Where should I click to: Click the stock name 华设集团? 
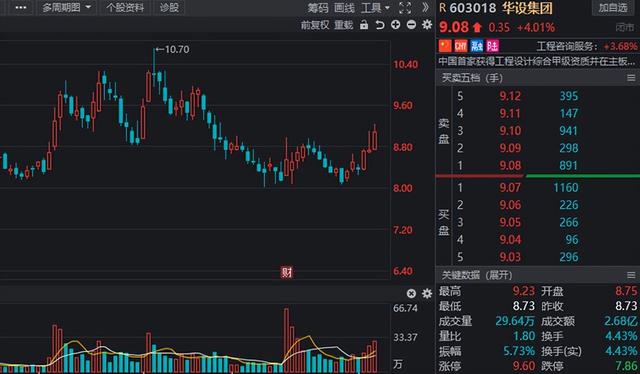click(x=527, y=8)
